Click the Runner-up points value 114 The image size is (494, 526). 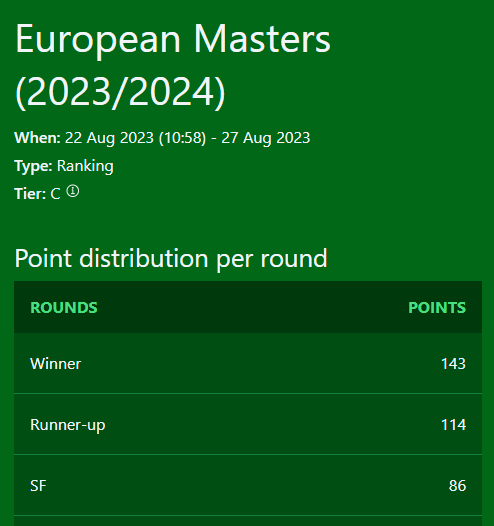(x=453, y=425)
